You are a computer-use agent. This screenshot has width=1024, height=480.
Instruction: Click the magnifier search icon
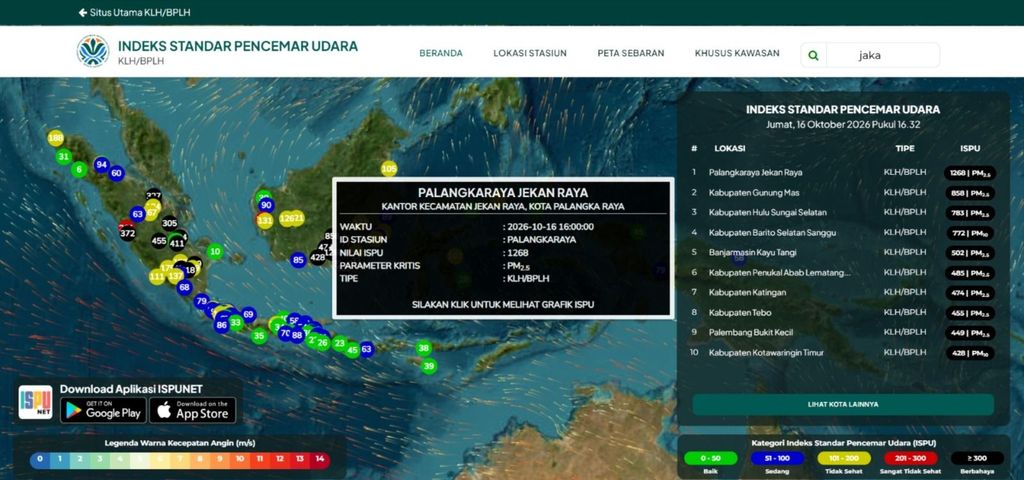pyautogui.click(x=813, y=56)
